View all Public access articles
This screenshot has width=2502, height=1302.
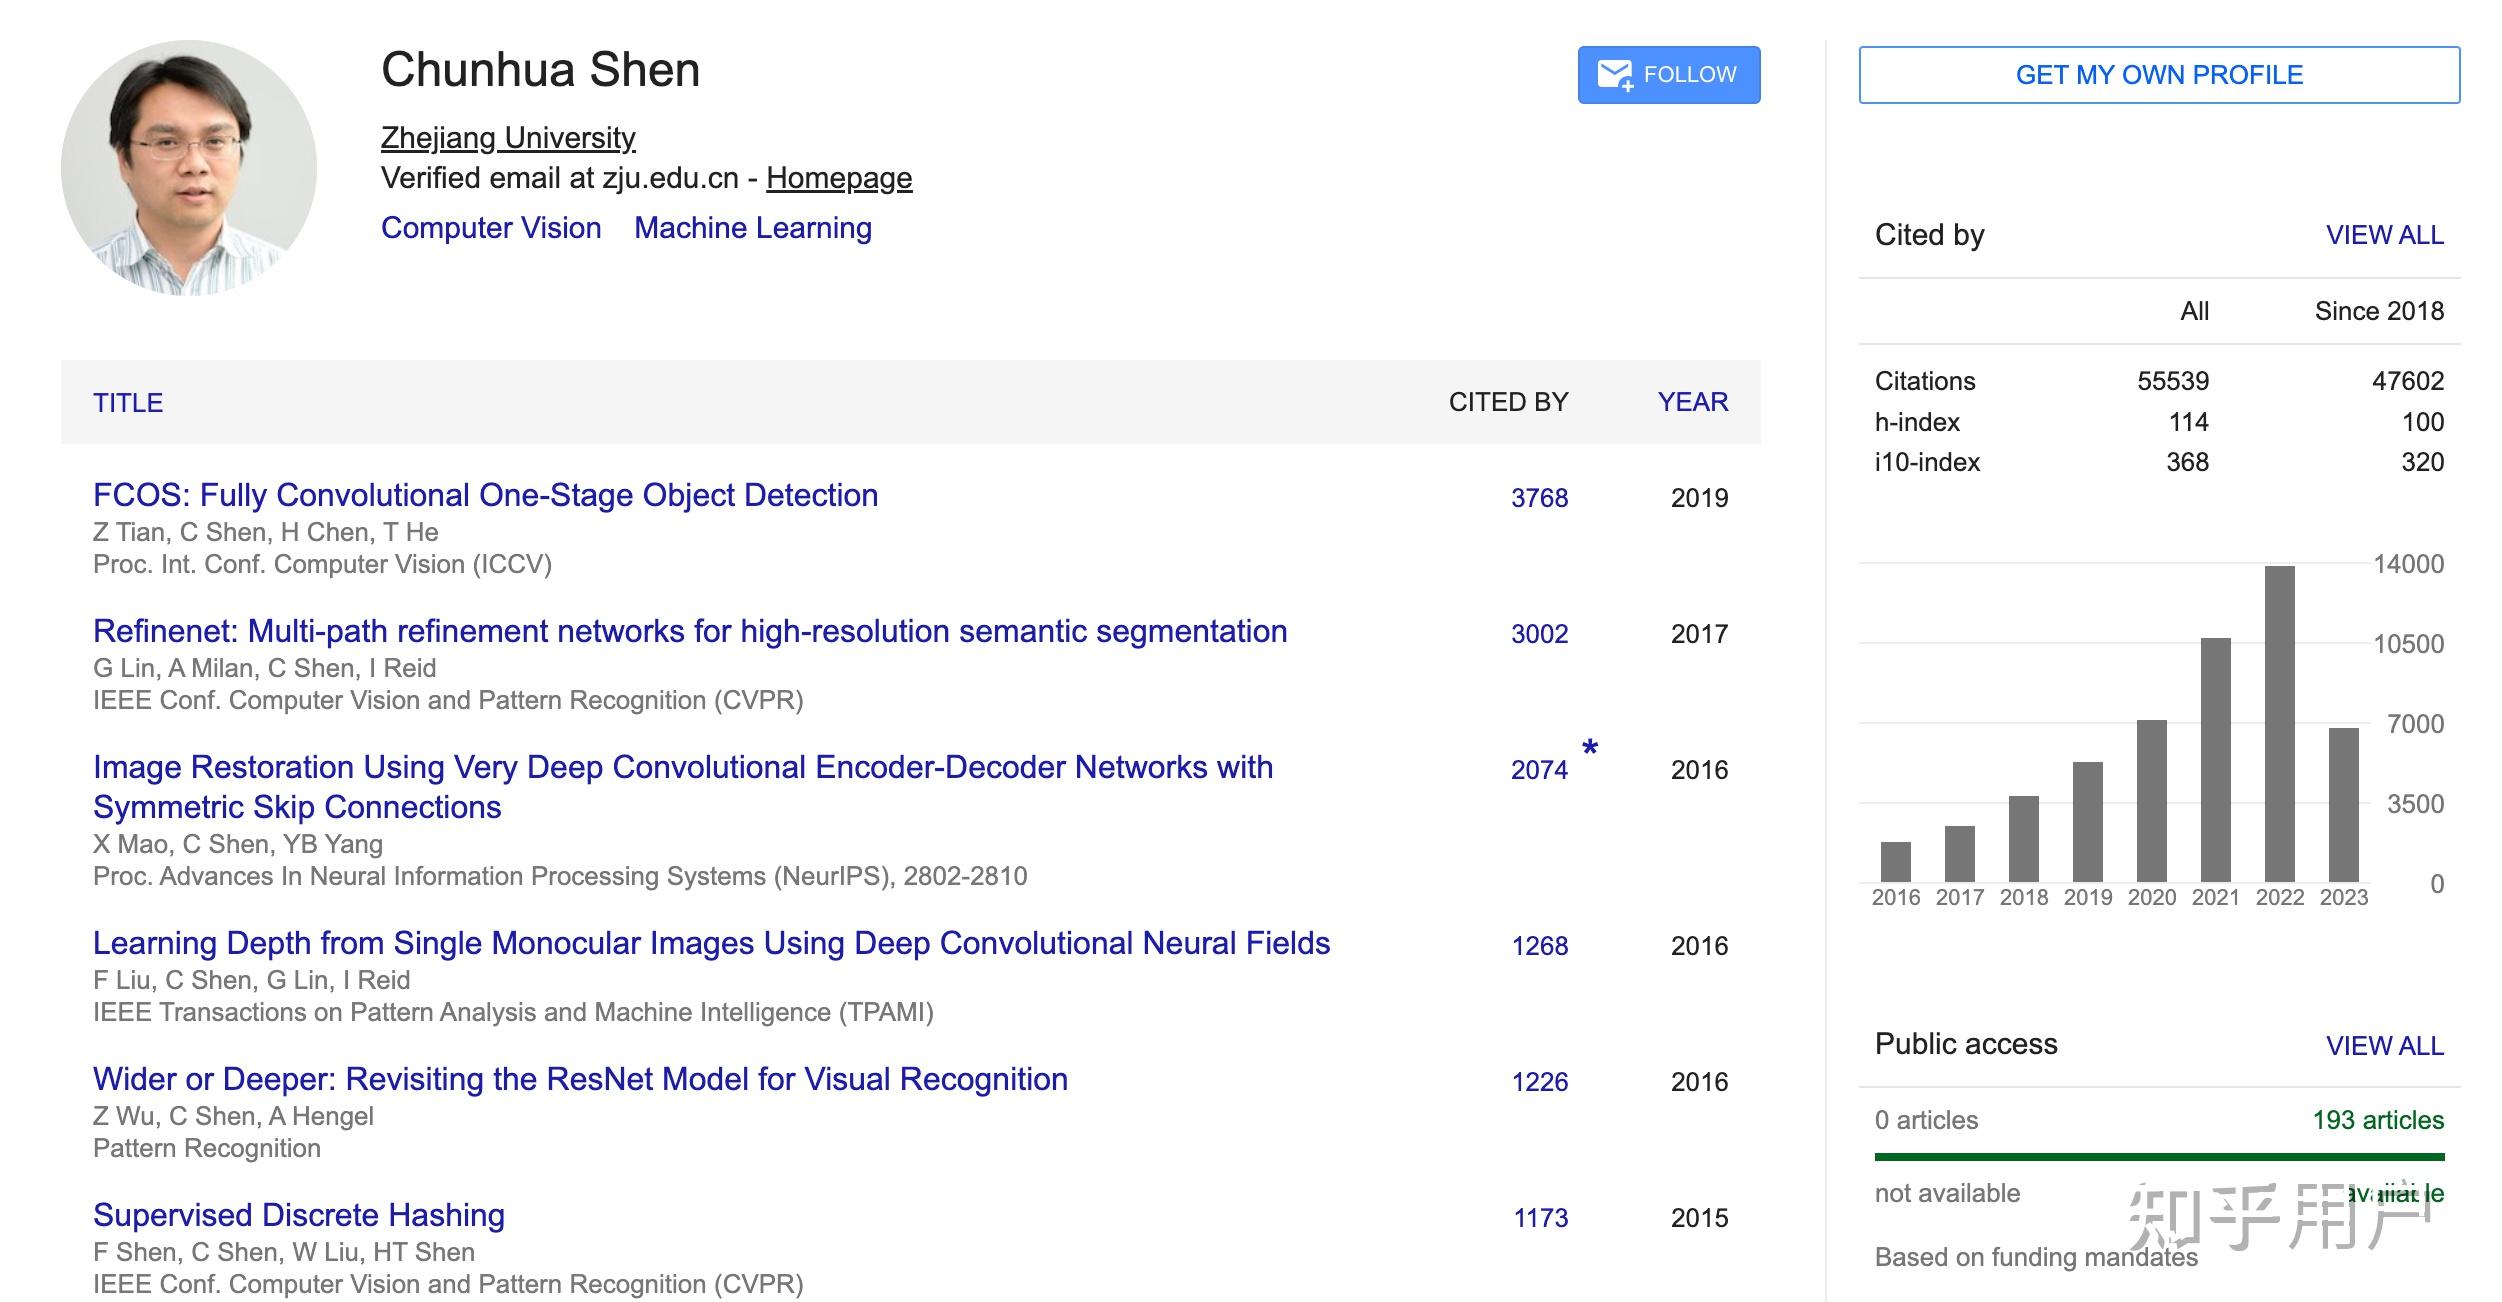tap(2384, 1046)
